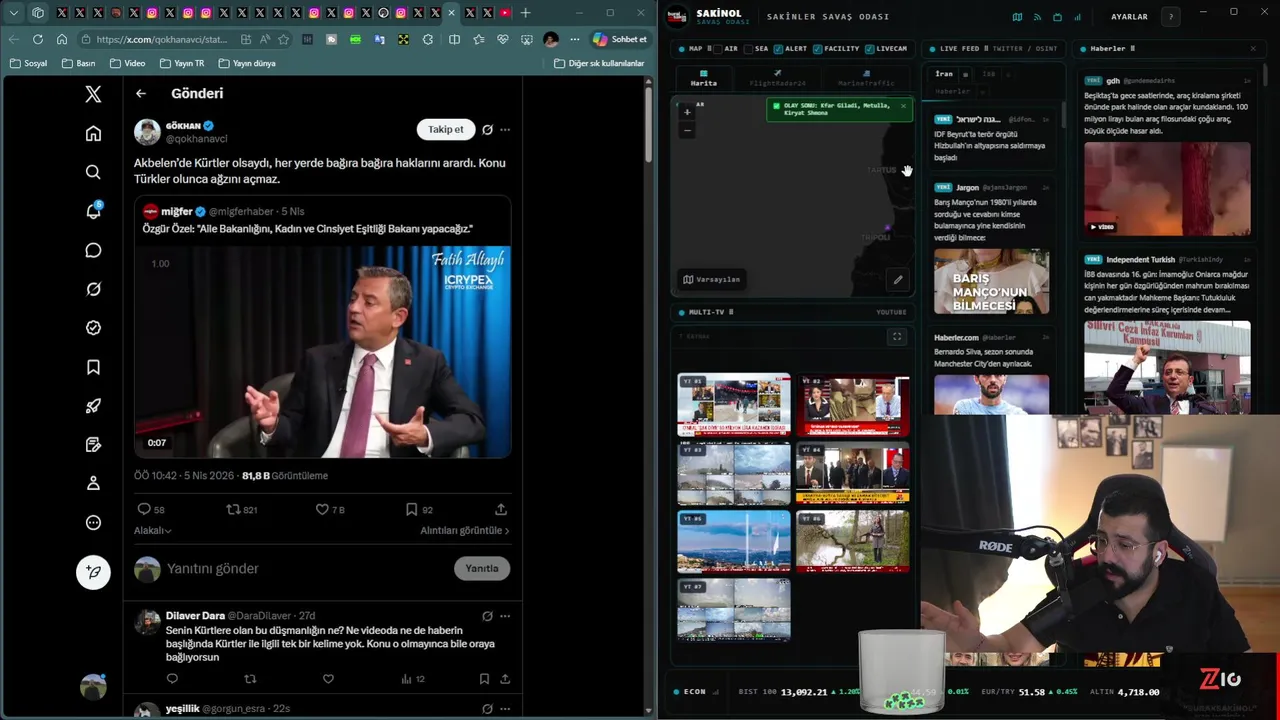Open the question mark help button in Sakinol
Image resolution: width=1280 pixels, height=720 pixels.
click(x=1171, y=17)
